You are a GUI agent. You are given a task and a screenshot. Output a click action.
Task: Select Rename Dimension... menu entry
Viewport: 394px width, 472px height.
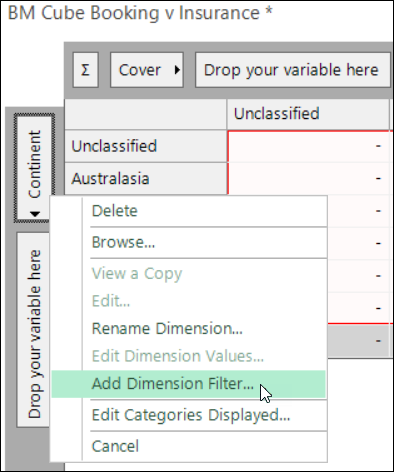coord(189,328)
